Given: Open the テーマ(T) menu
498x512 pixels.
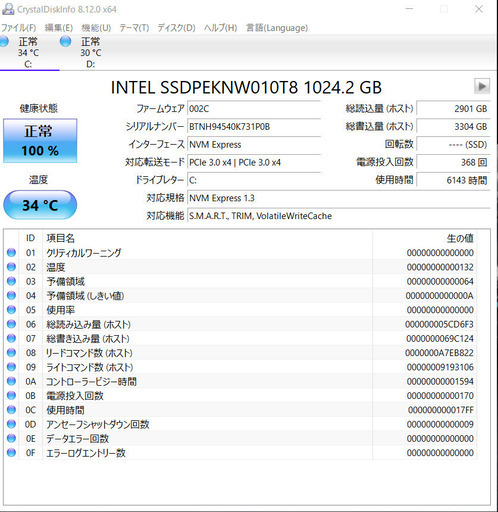Looking at the screenshot, I should 134,28.
